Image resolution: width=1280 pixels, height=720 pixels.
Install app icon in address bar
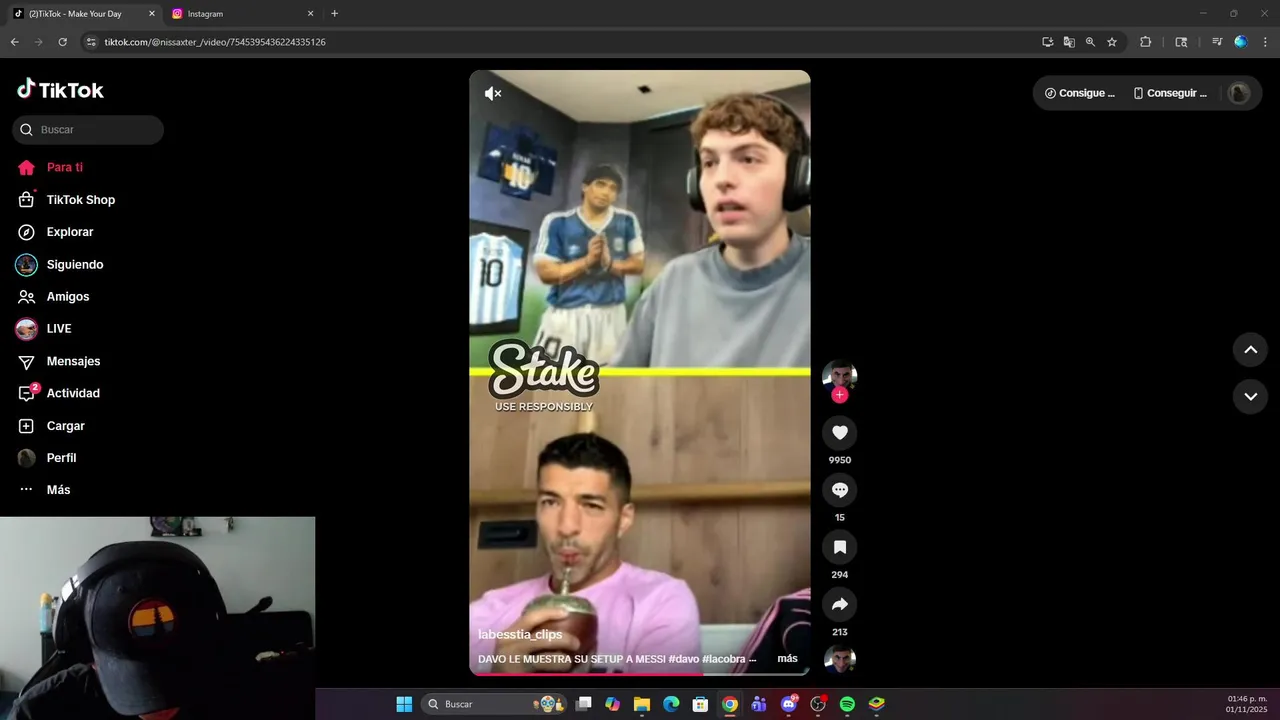1047,42
